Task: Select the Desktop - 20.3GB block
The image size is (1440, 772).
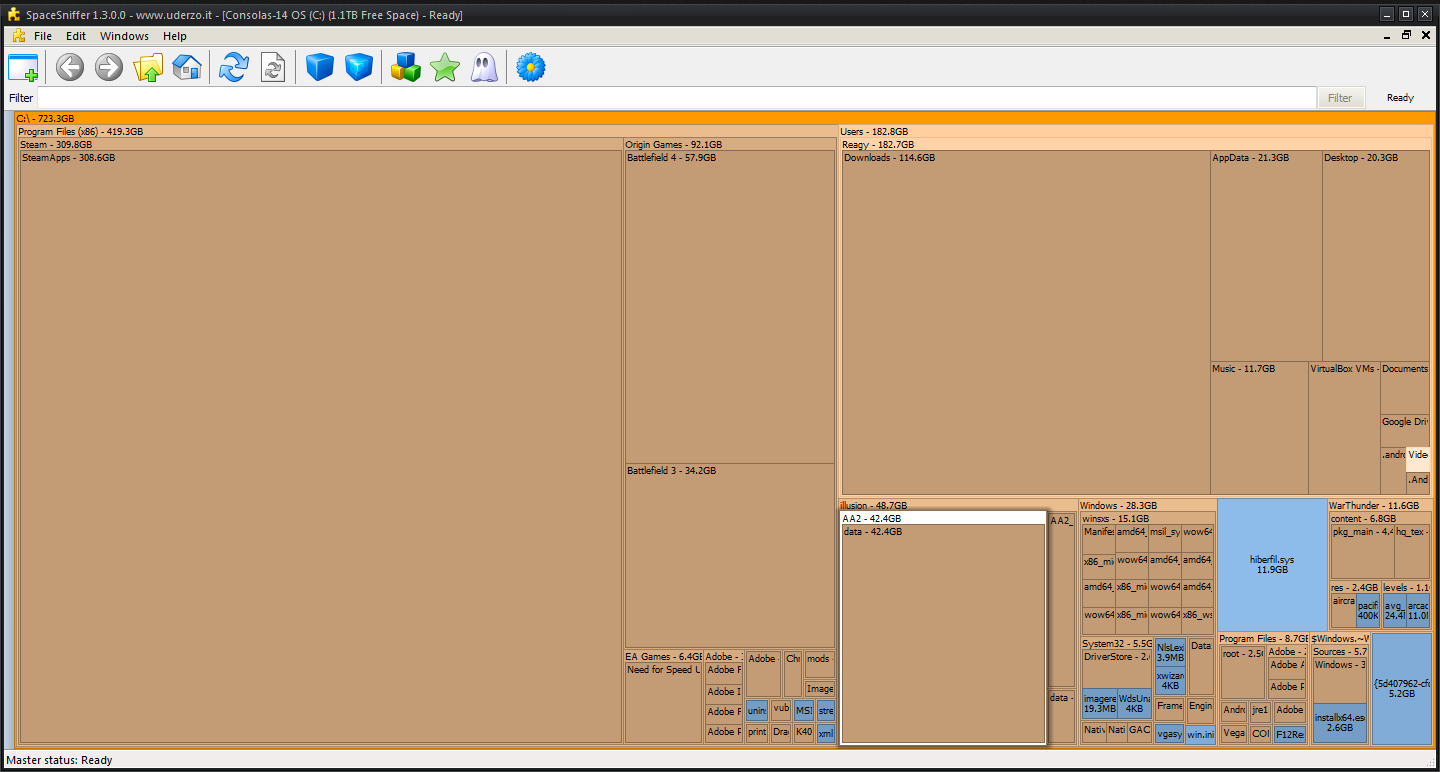Action: point(1376,256)
